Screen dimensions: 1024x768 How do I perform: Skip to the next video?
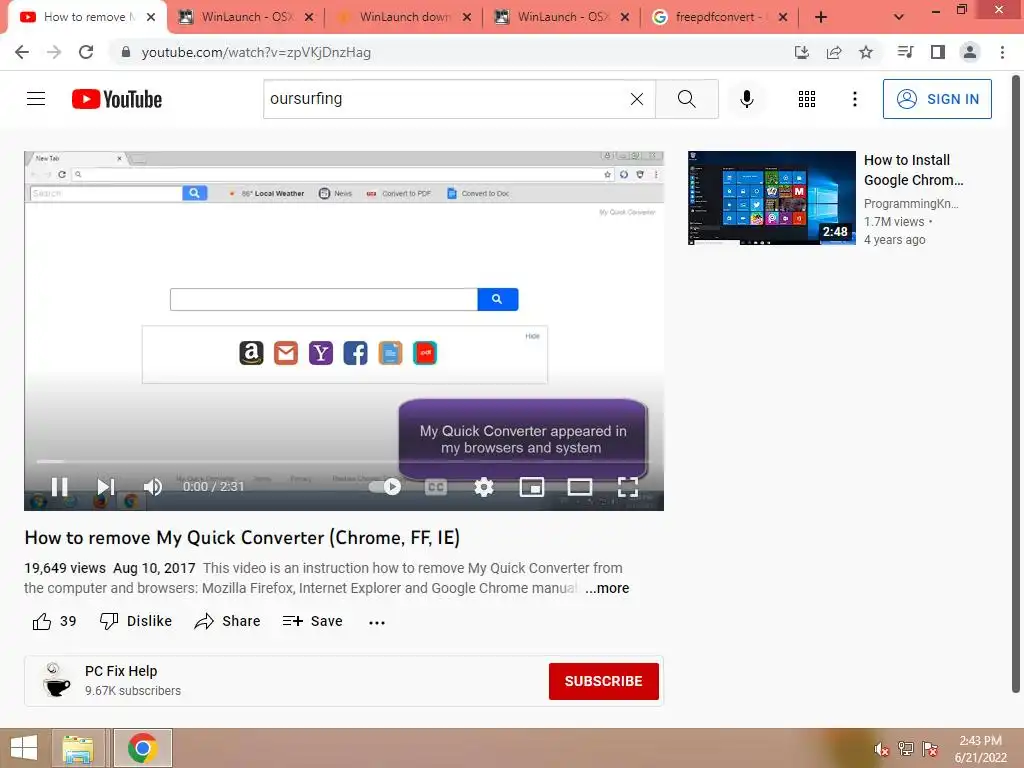coord(106,487)
